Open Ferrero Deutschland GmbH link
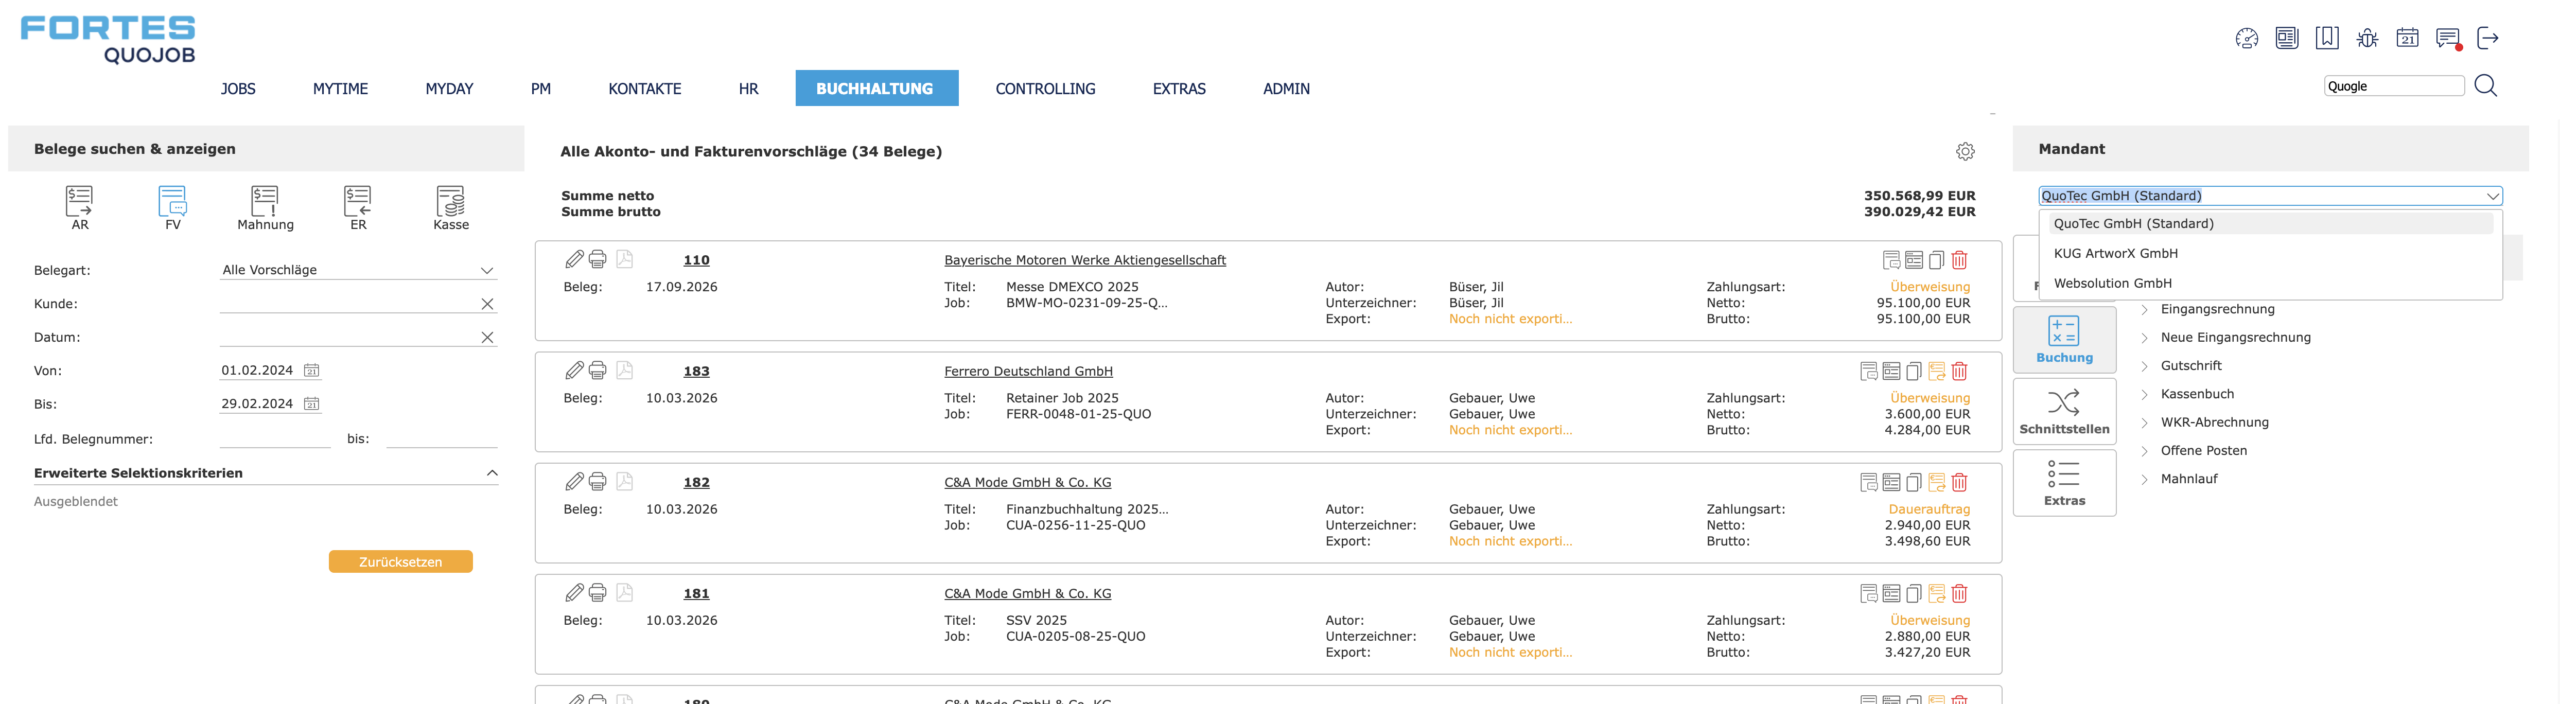 pyautogui.click(x=1028, y=371)
